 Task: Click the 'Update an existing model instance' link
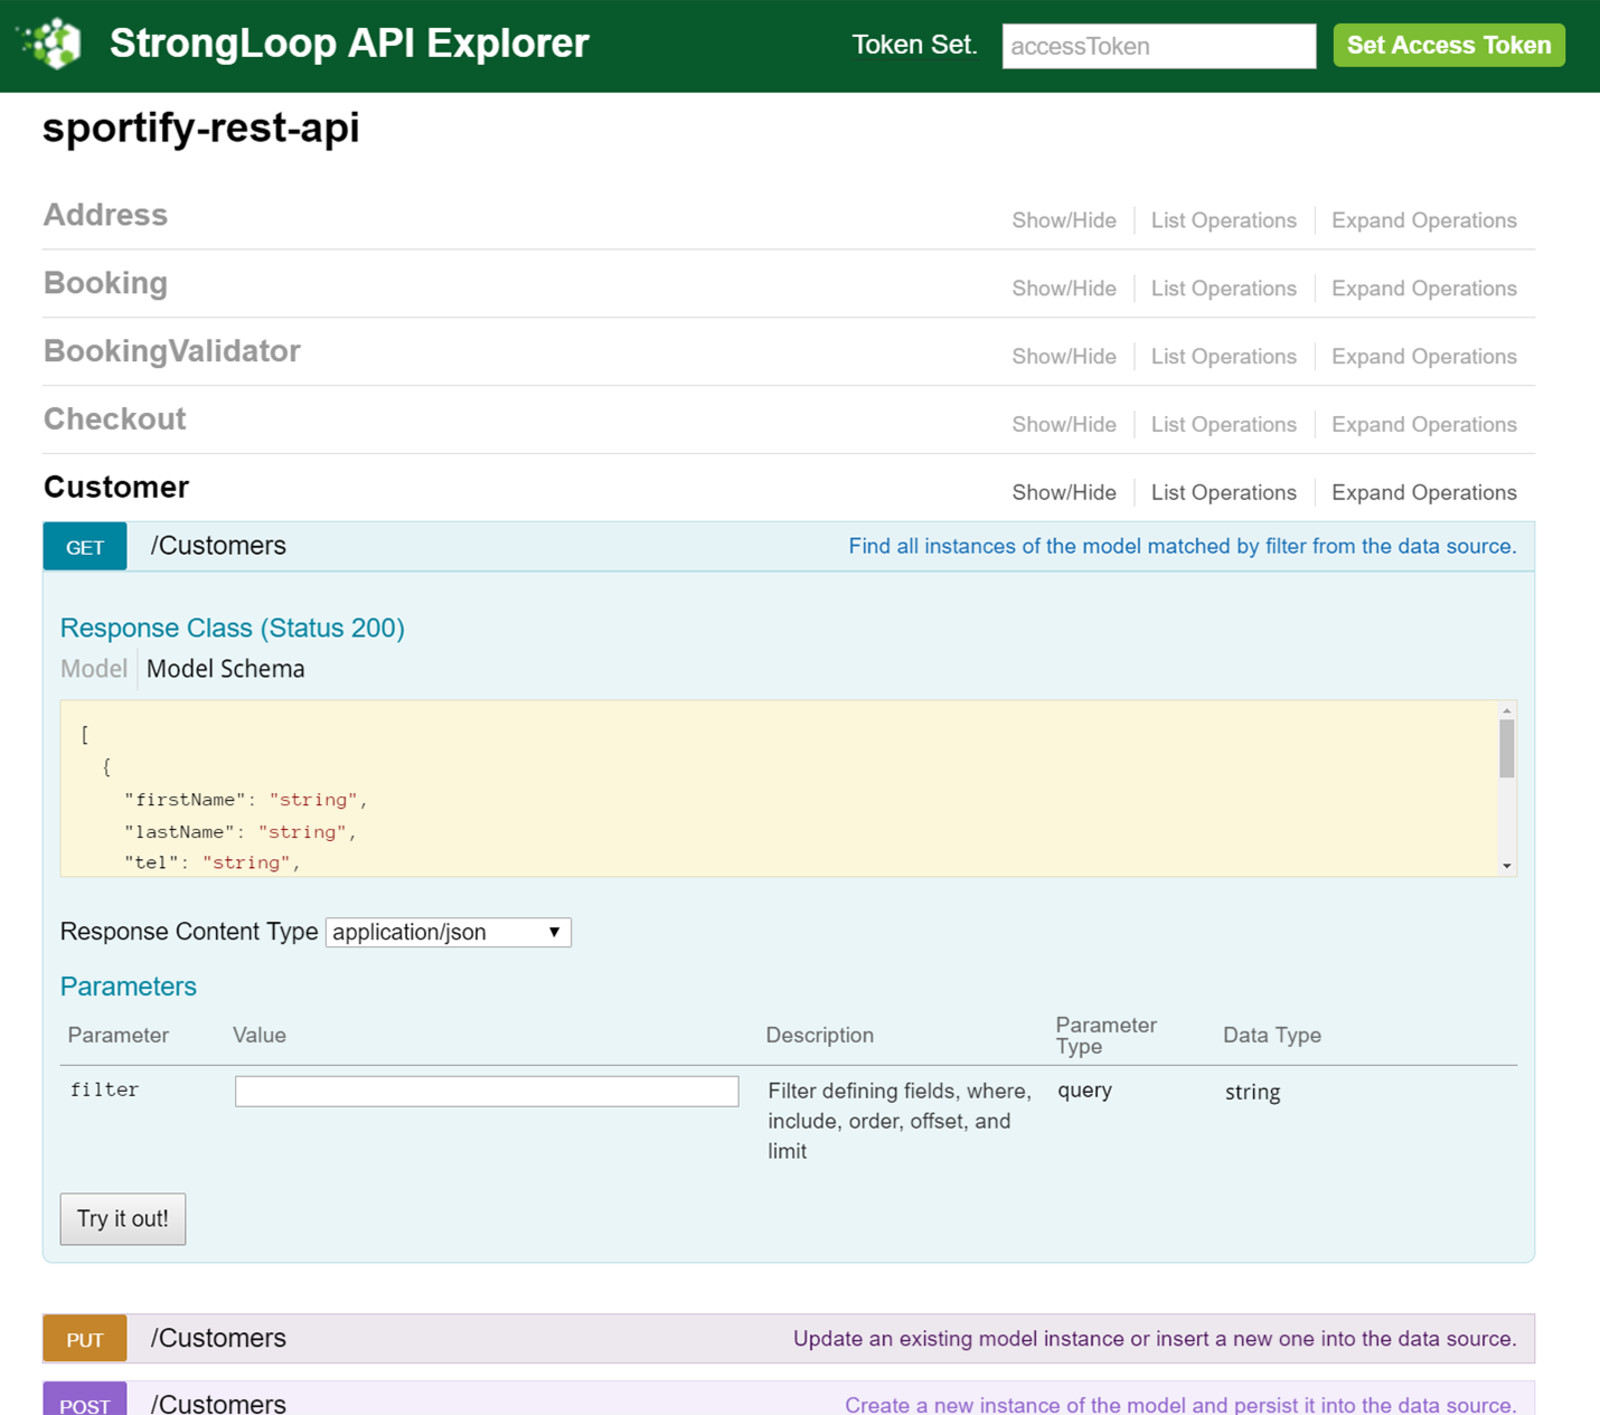(x=1155, y=1339)
